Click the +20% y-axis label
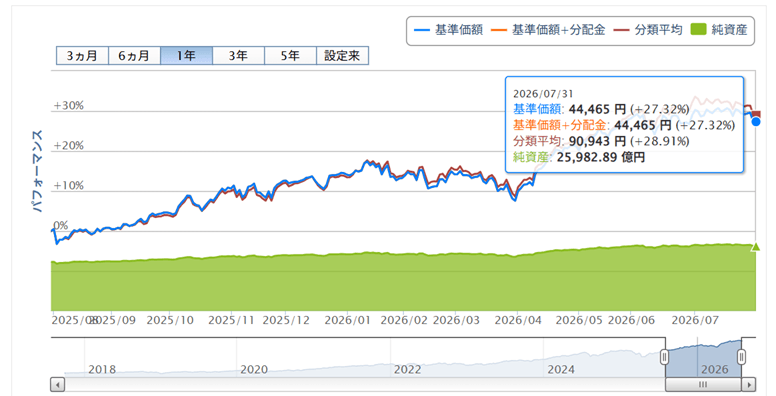This screenshot has width=776, height=396. click(x=68, y=146)
